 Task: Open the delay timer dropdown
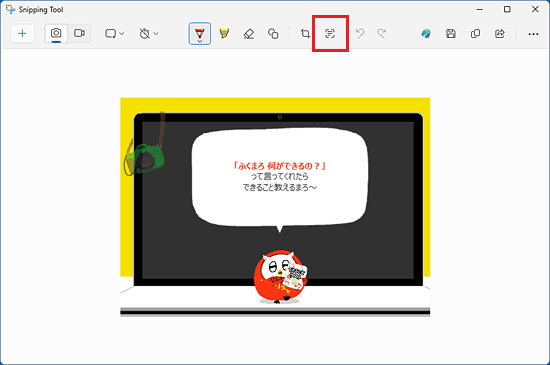[149, 34]
